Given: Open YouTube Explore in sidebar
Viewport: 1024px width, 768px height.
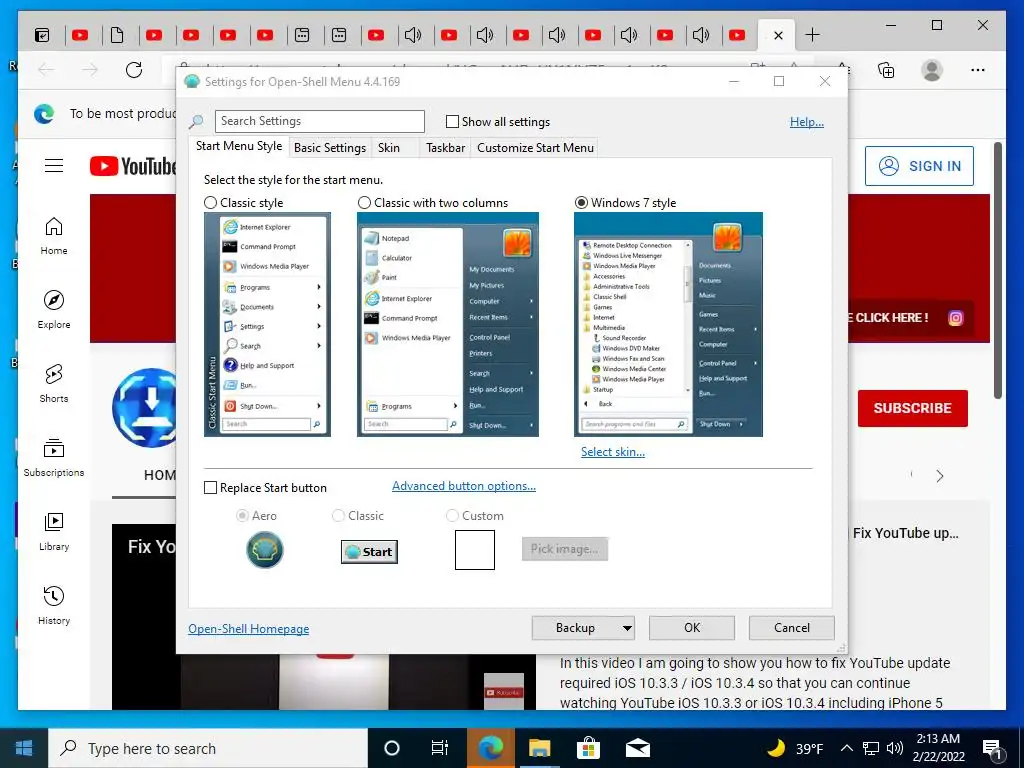Looking at the screenshot, I should click(x=54, y=310).
